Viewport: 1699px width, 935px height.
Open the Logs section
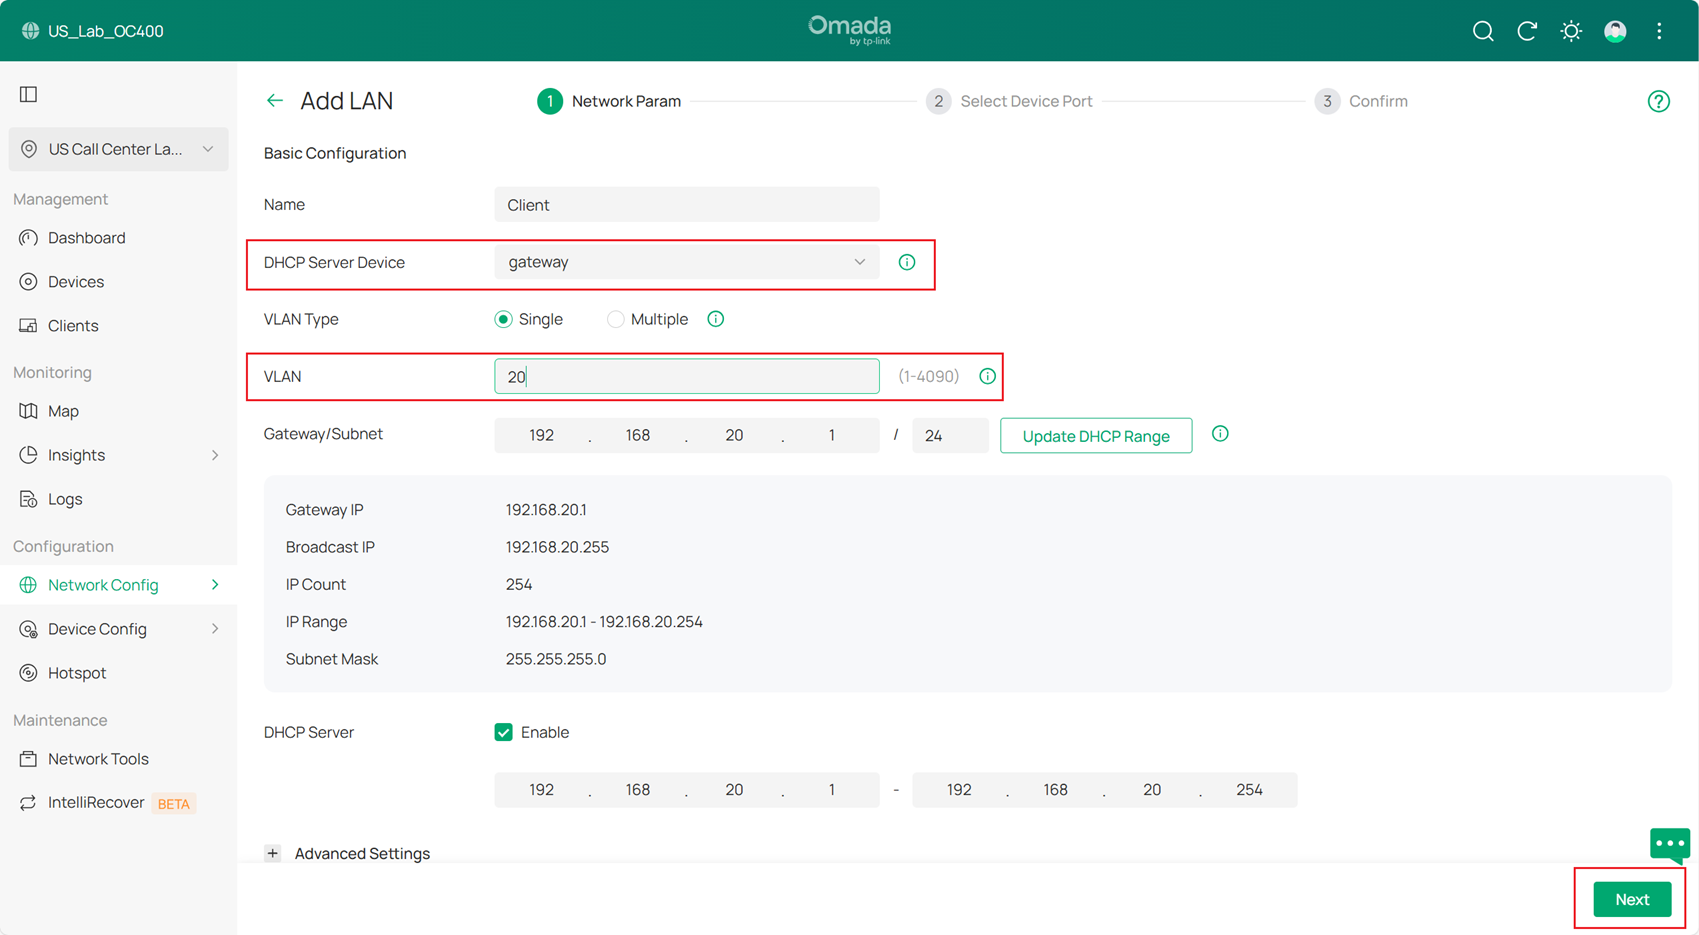click(x=65, y=498)
